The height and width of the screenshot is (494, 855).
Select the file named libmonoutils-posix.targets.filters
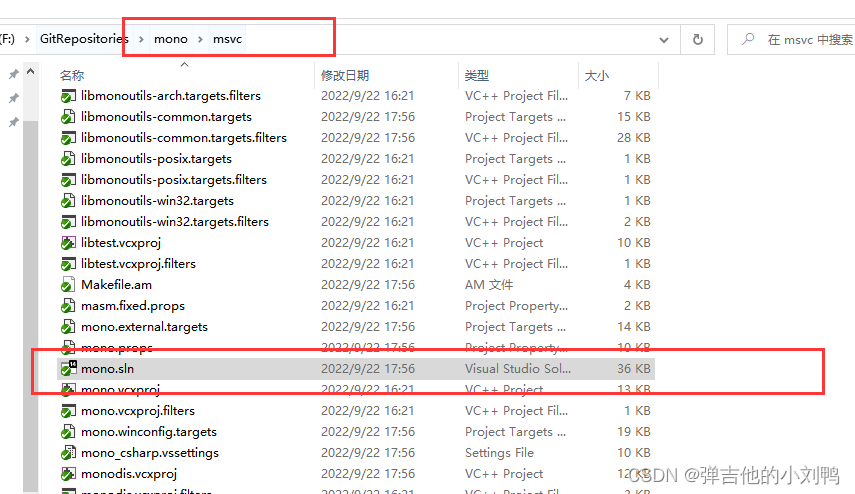(x=174, y=180)
